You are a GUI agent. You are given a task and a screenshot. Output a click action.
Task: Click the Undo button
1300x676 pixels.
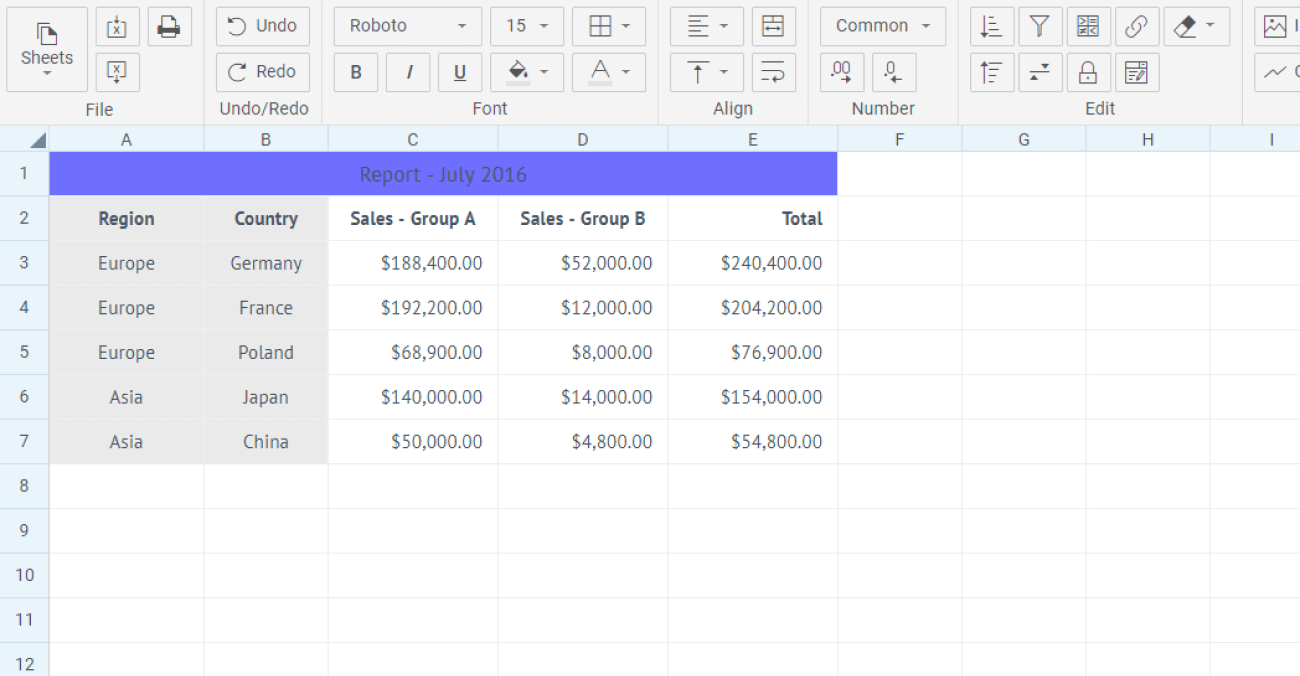pos(263,26)
